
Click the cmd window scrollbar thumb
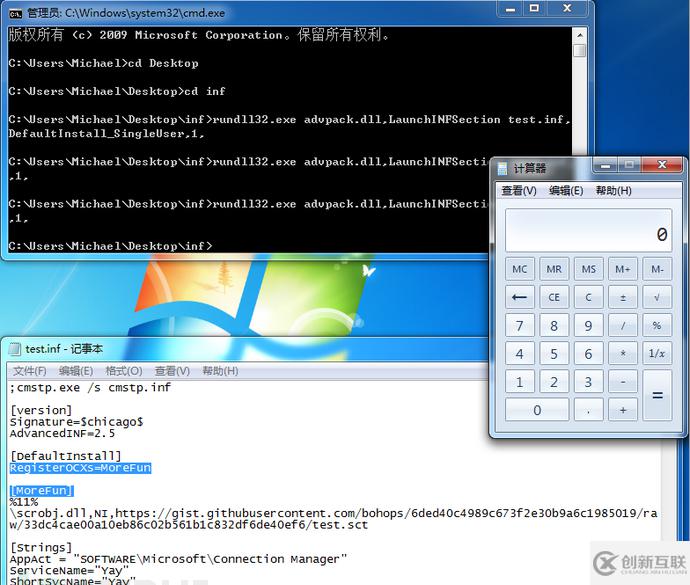pyautogui.click(x=580, y=50)
